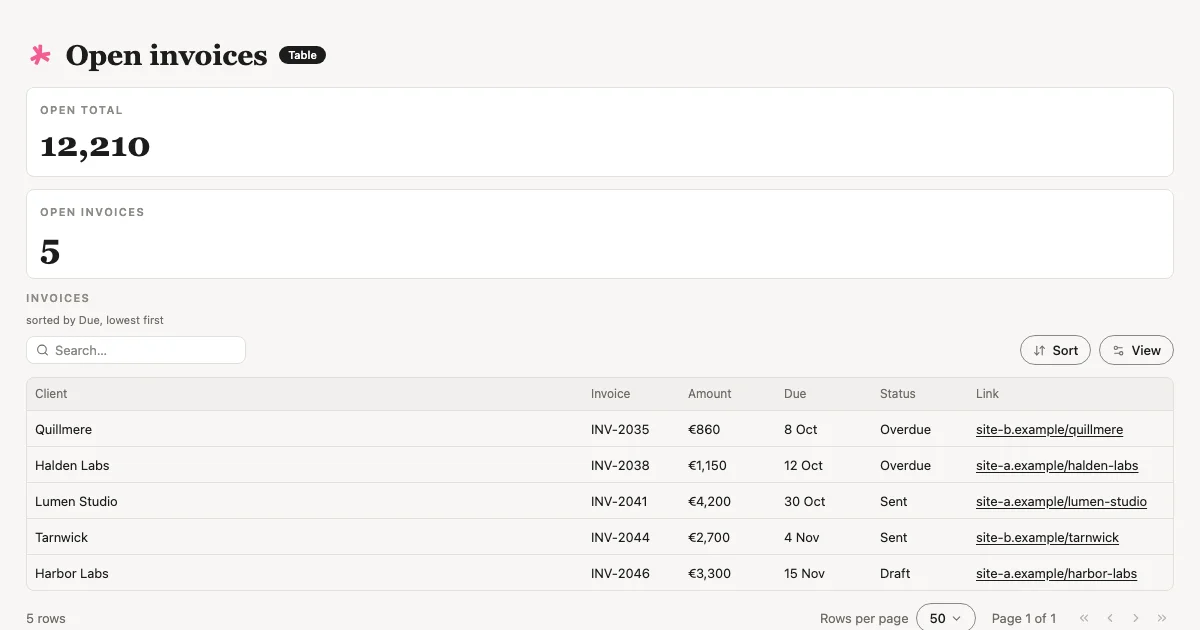Go to the first page arrow
This screenshot has width=1200, height=630.
coord(1084,618)
